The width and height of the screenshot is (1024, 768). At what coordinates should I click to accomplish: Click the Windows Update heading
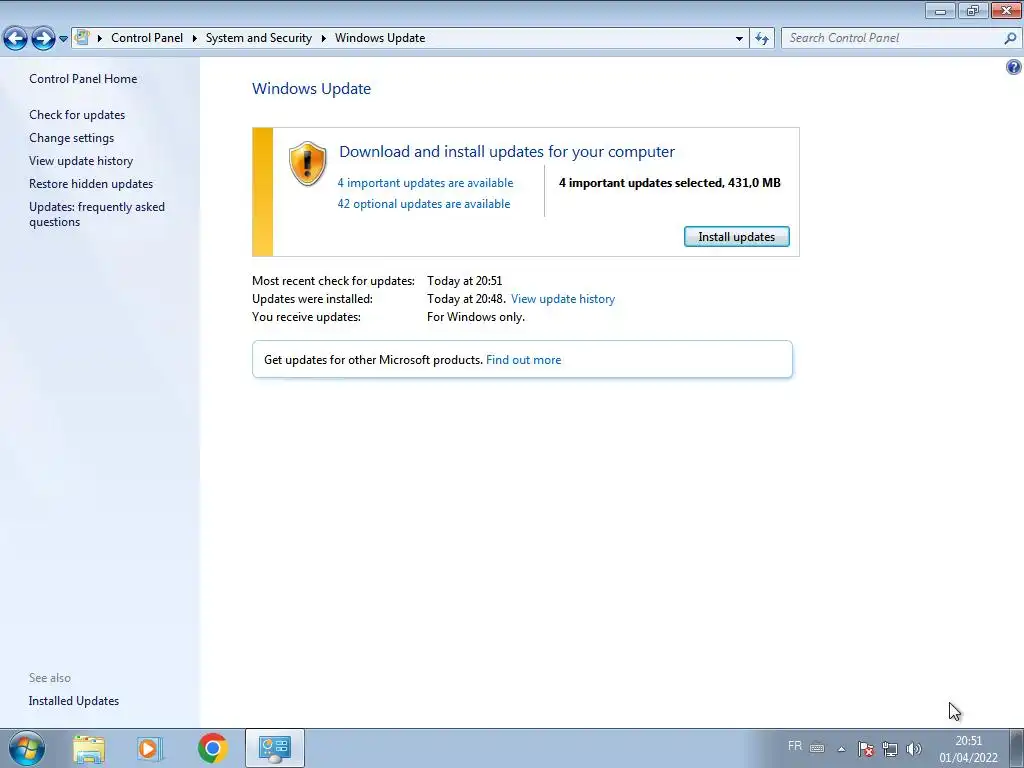point(312,88)
